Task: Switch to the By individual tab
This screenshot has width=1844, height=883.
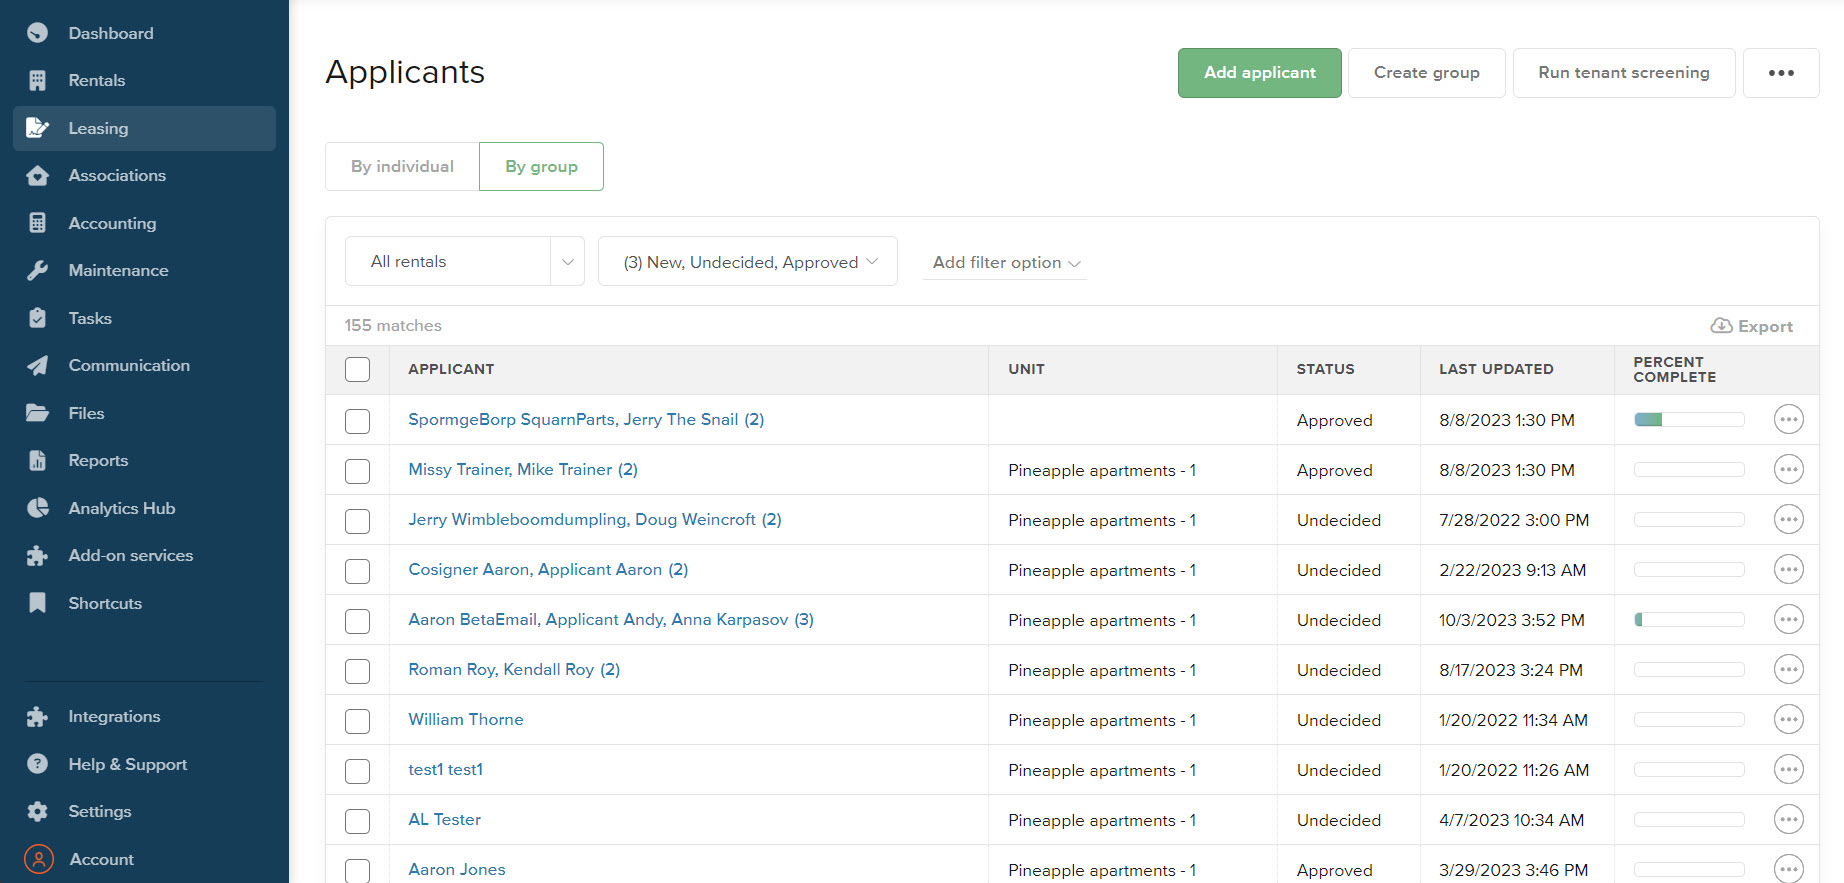Action: (x=402, y=166)
